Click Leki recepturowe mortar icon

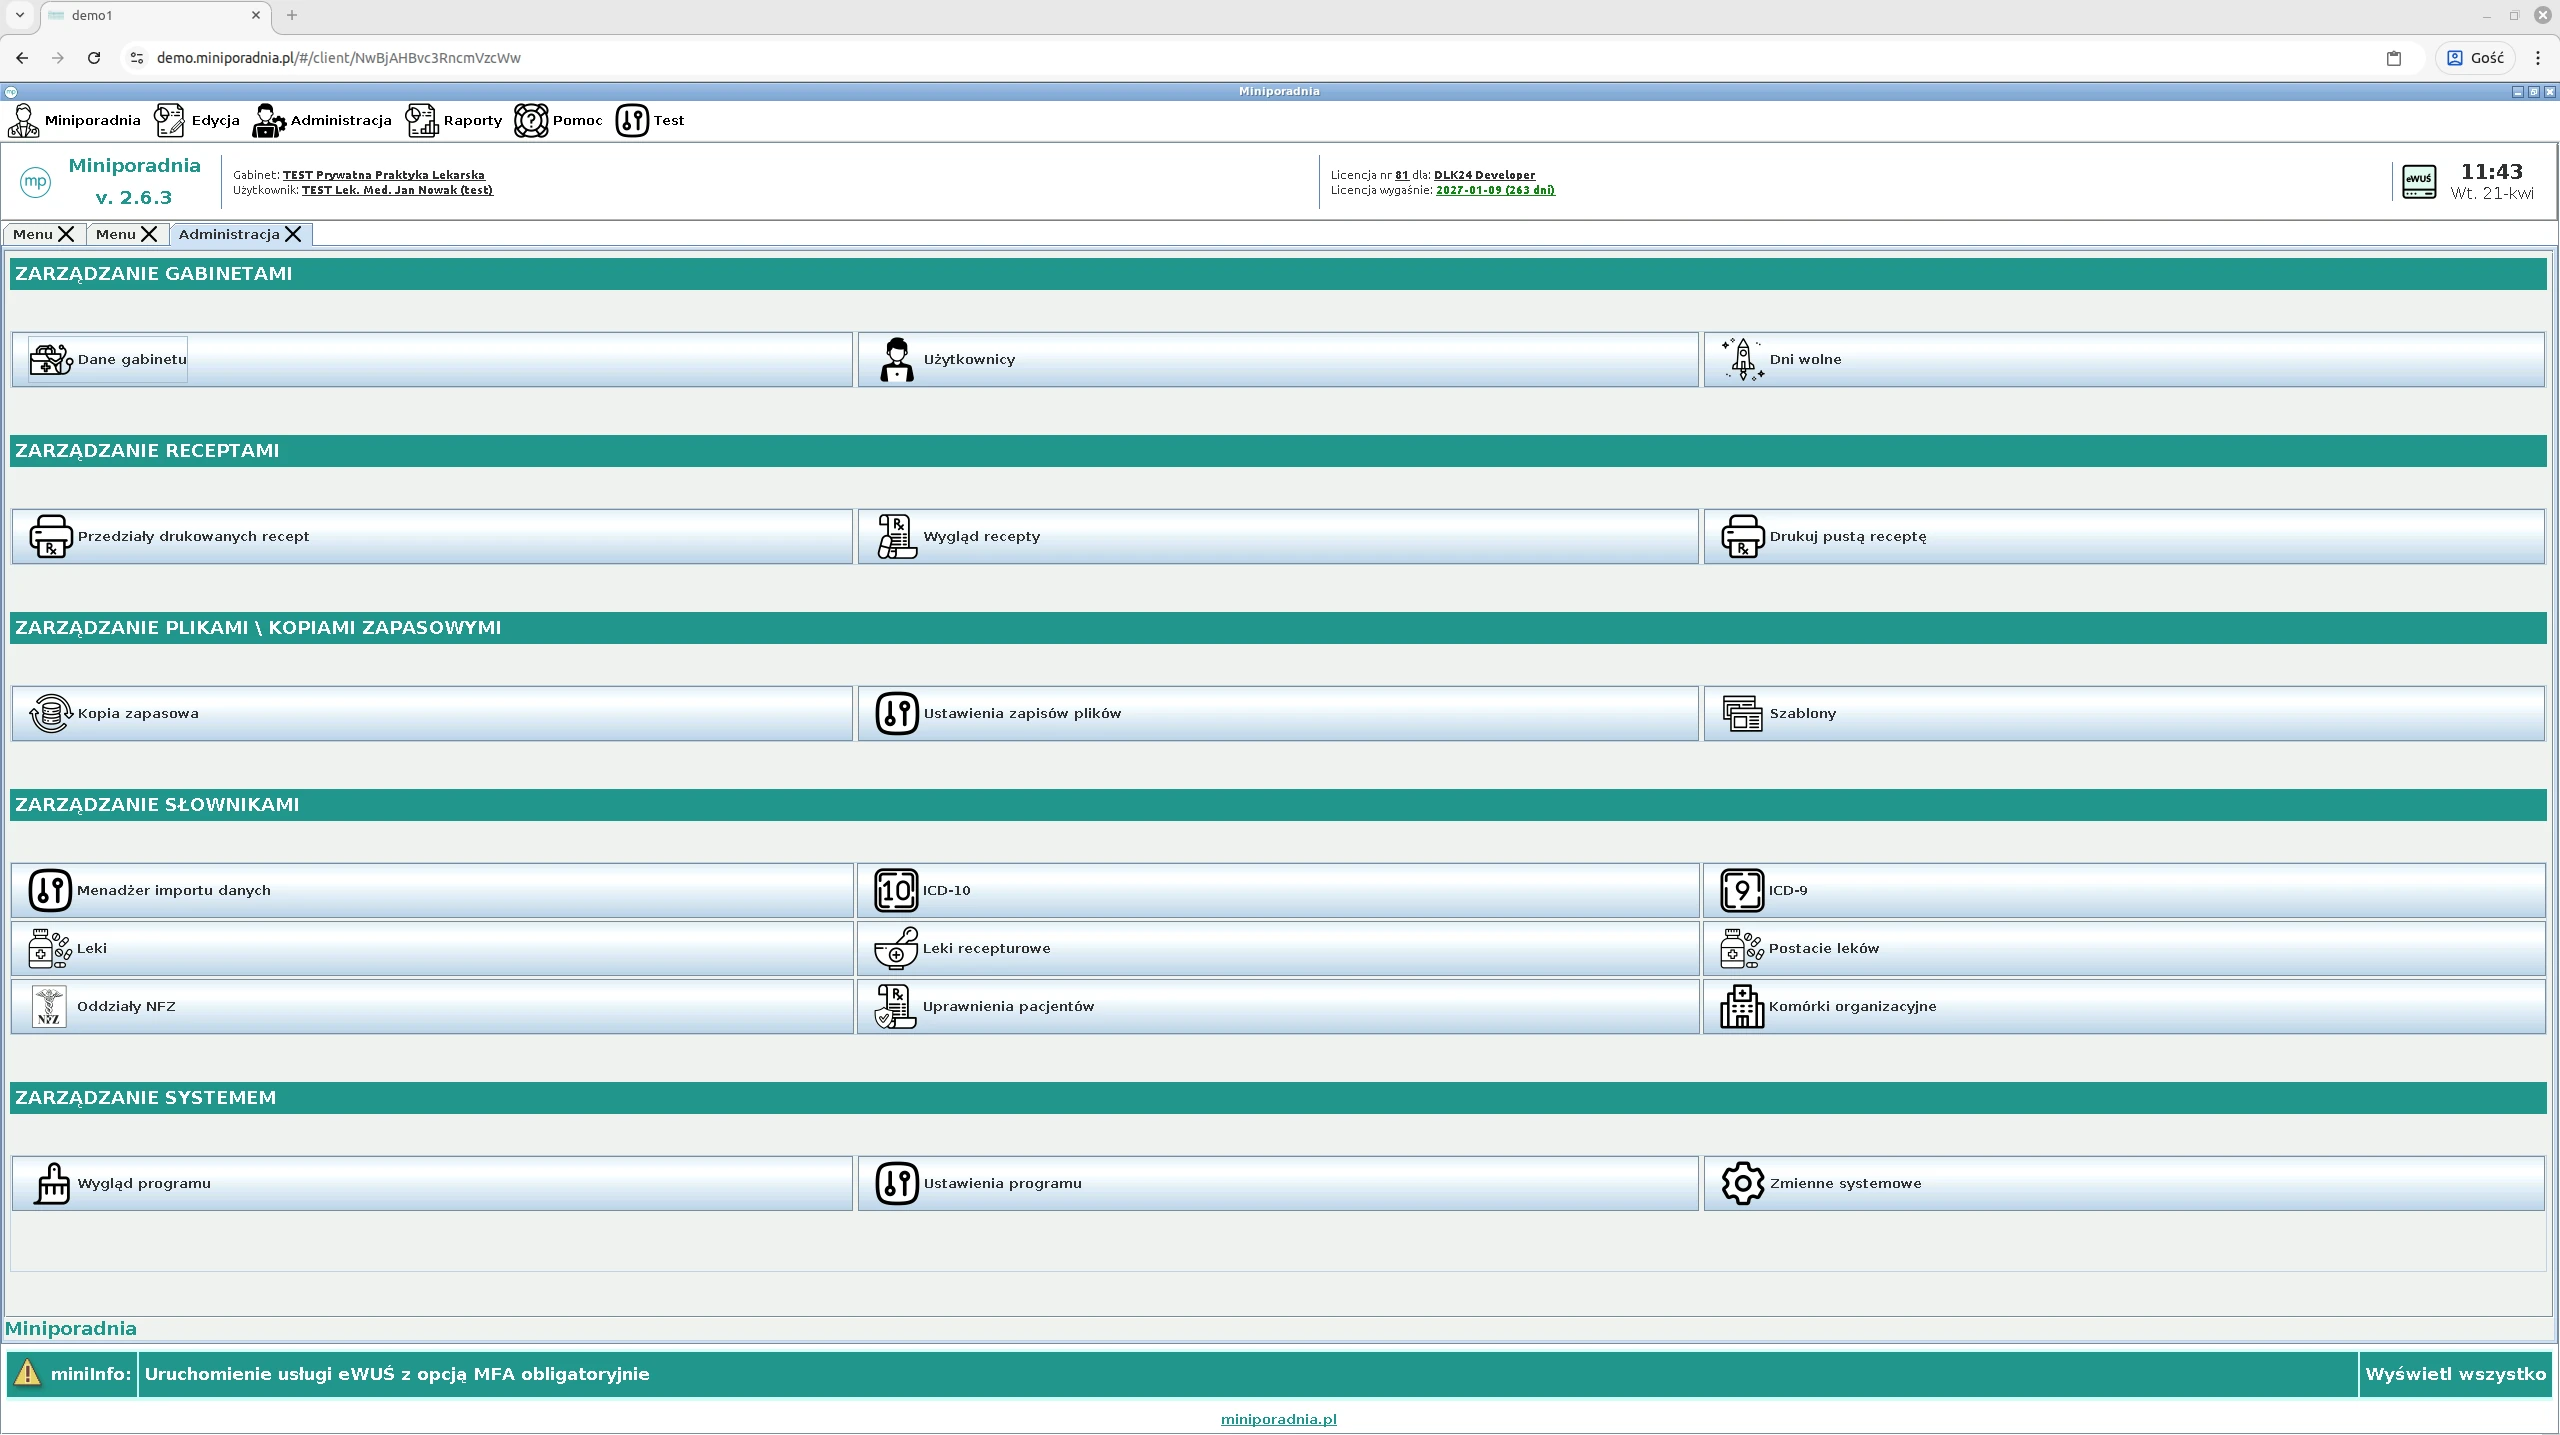895,948
